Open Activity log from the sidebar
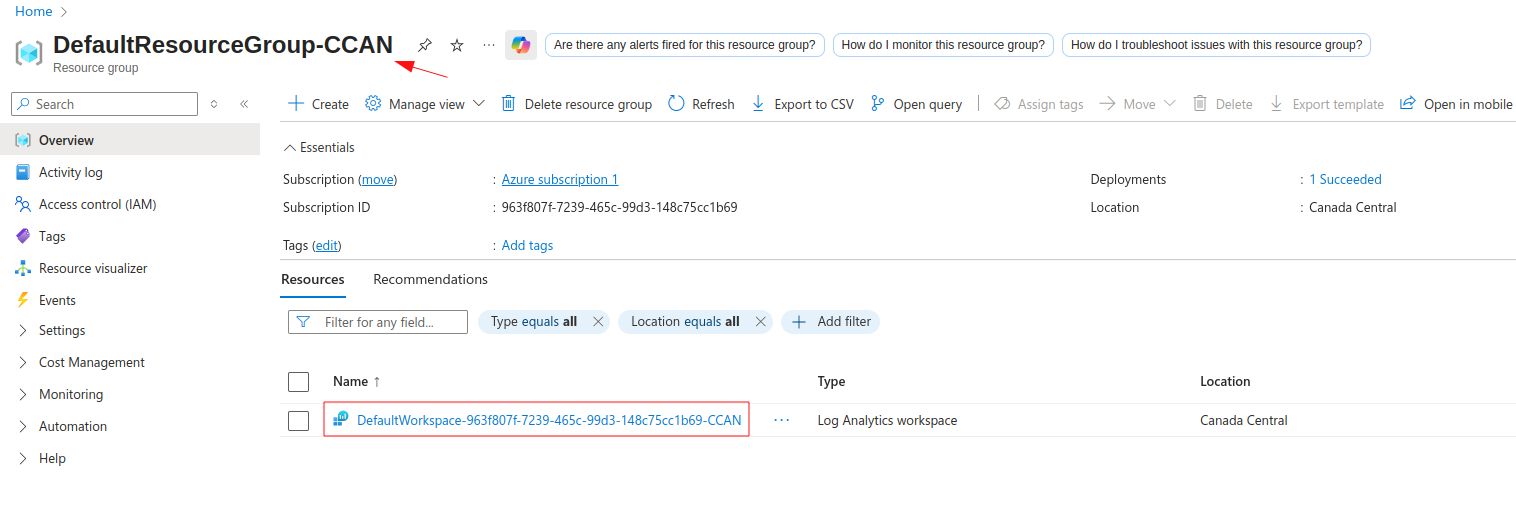Screen dimensions: 1516x506 pos(70,172)
